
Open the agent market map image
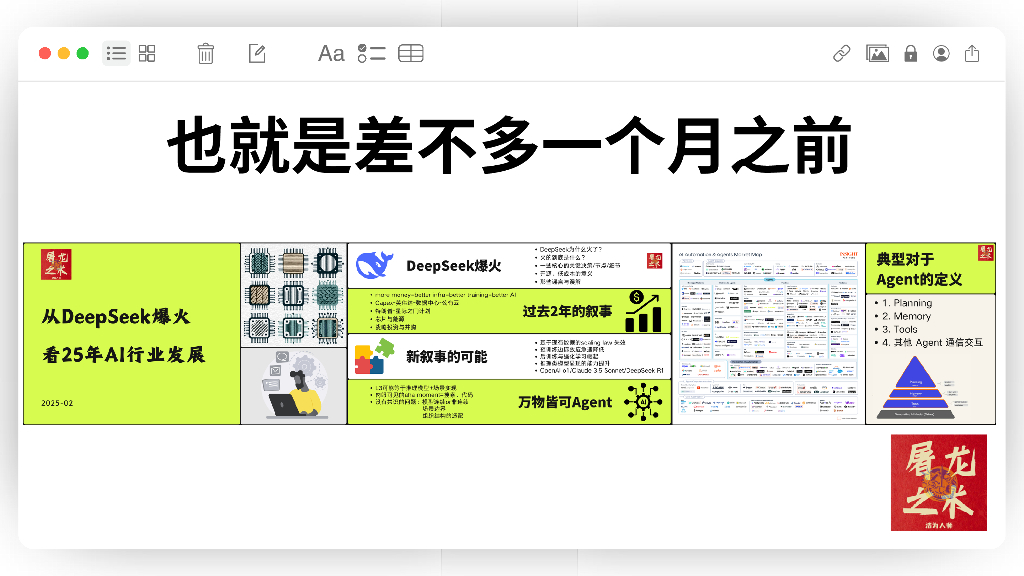coord(769,334)
